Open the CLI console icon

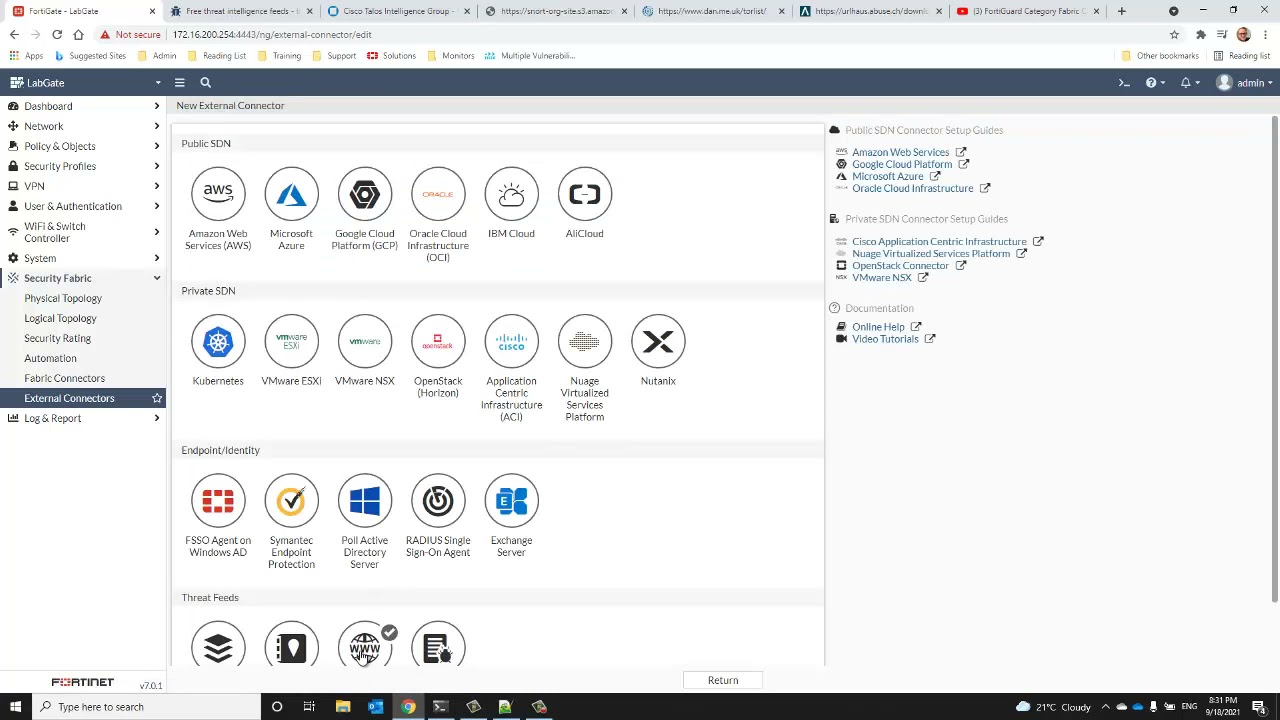pyautogui.click(x=1124, y=83)
